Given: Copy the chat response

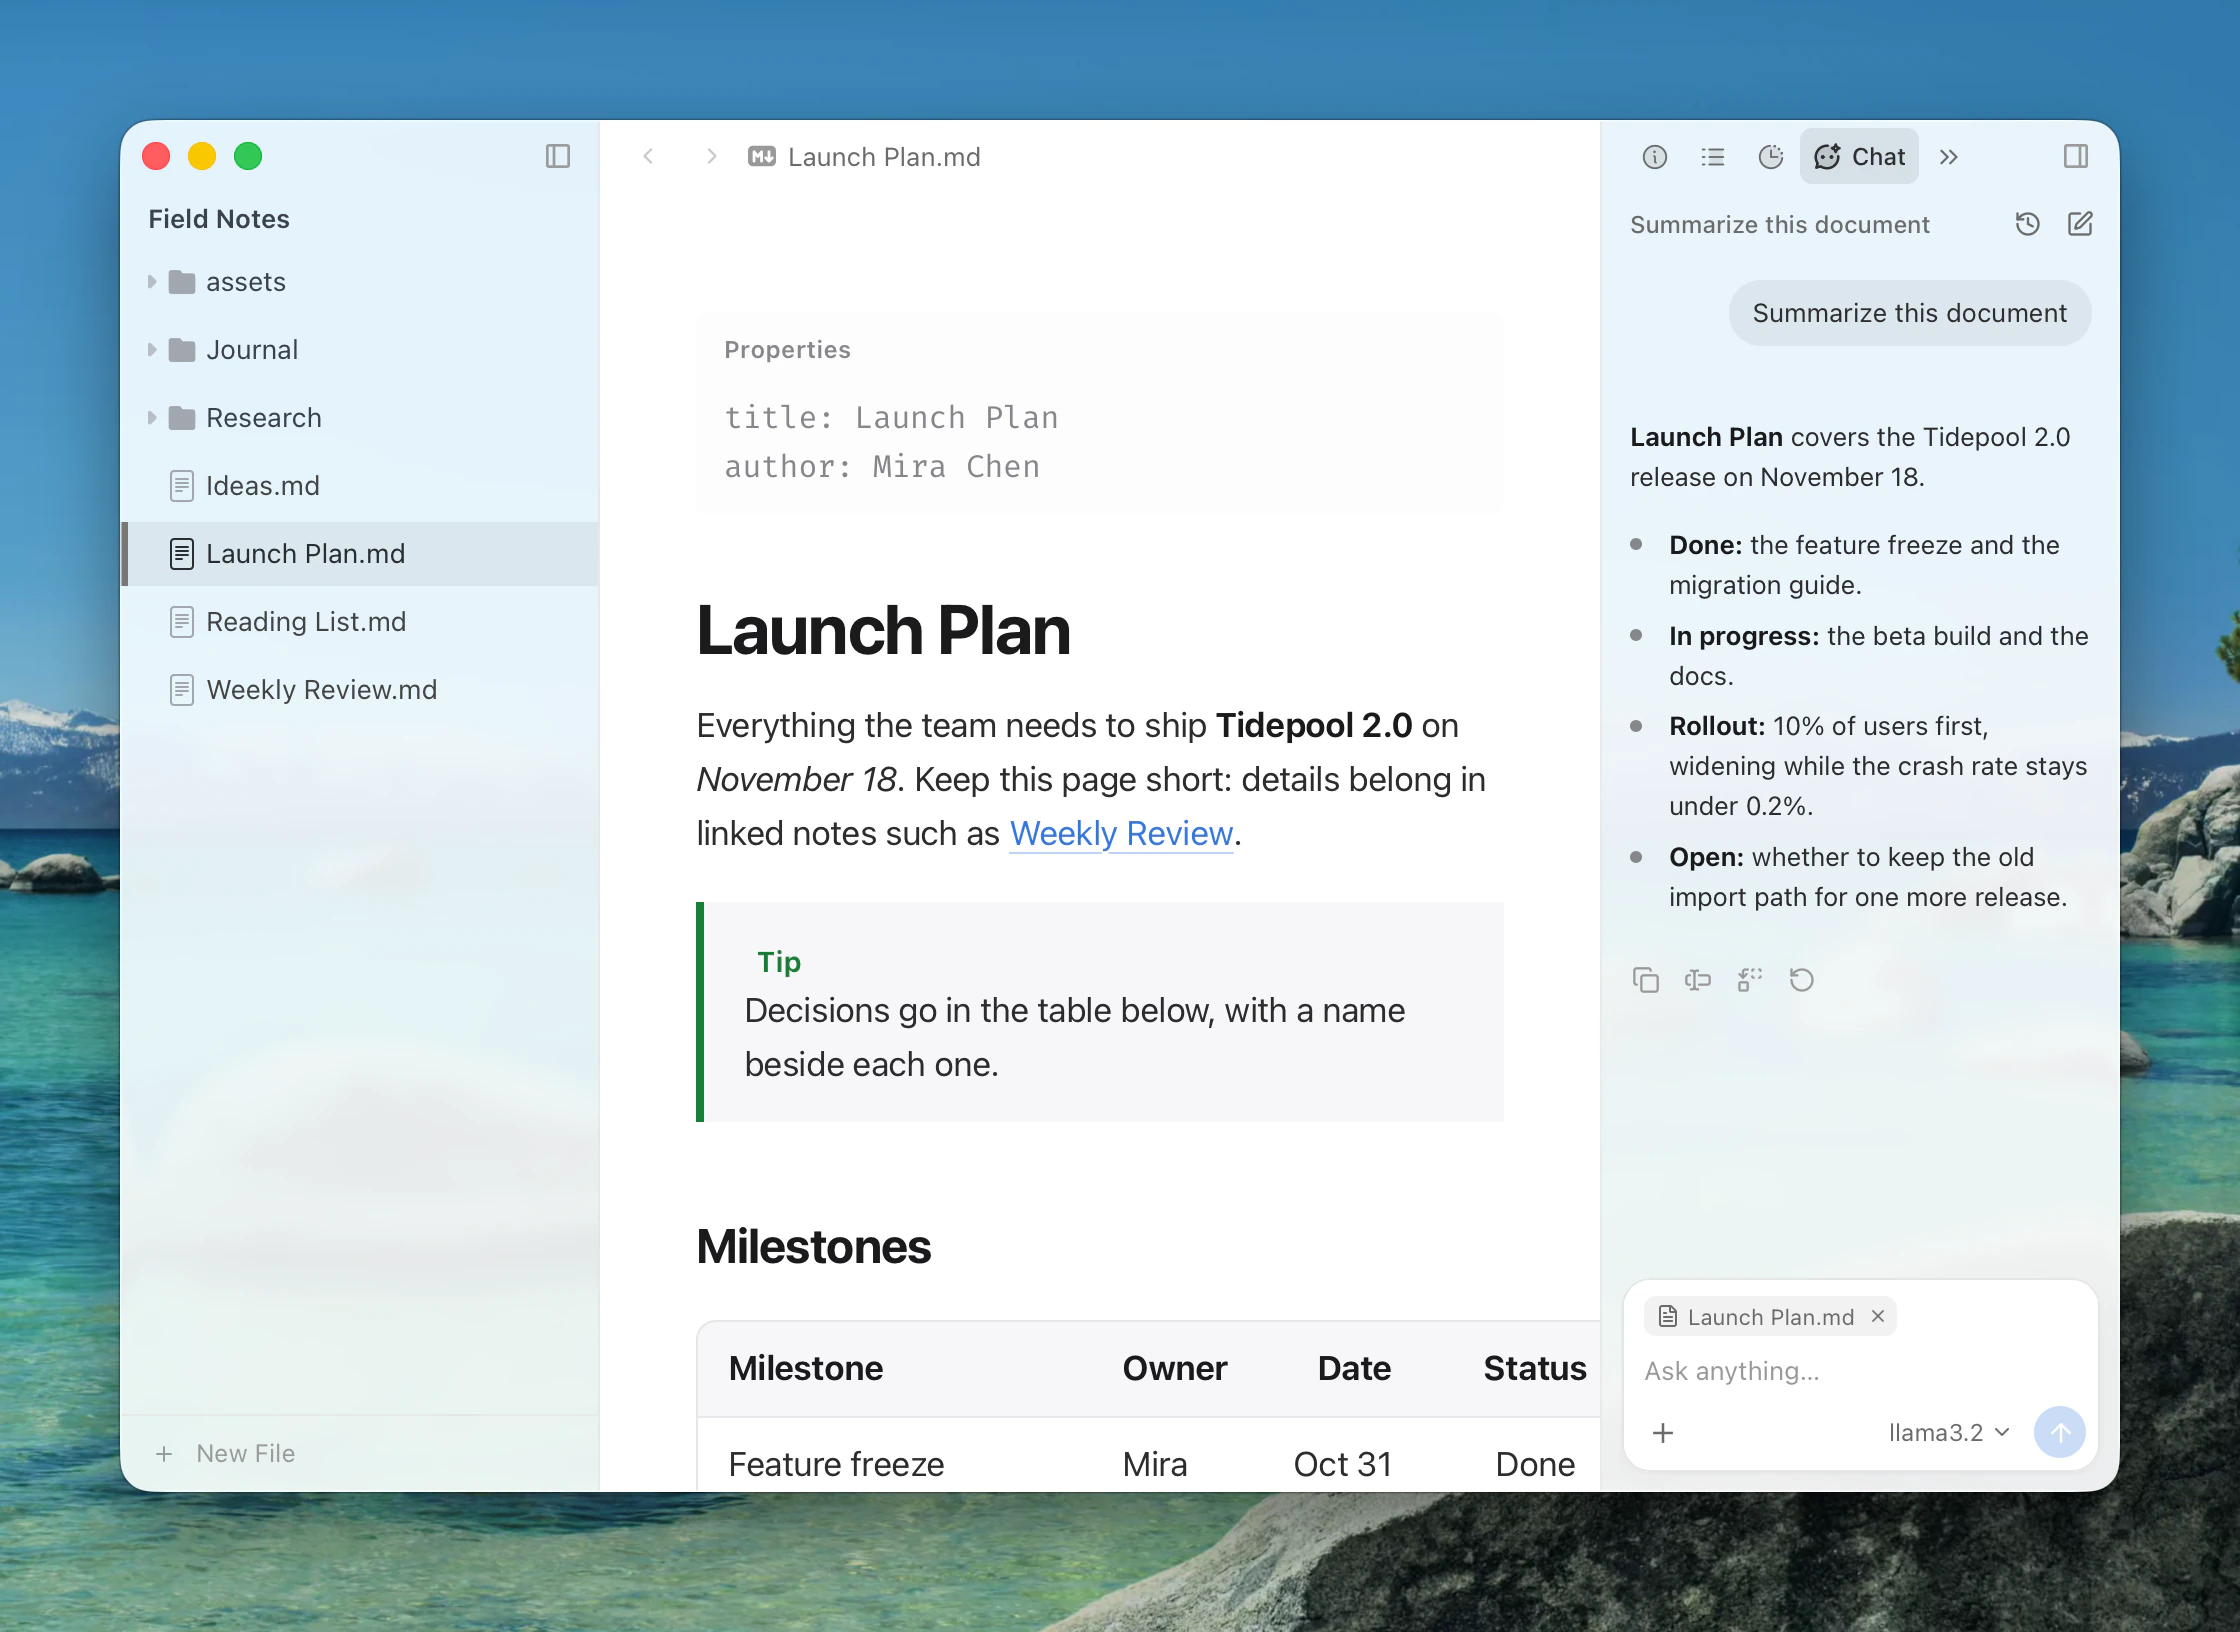Looking at the screenshot, I should [1645, 980].
